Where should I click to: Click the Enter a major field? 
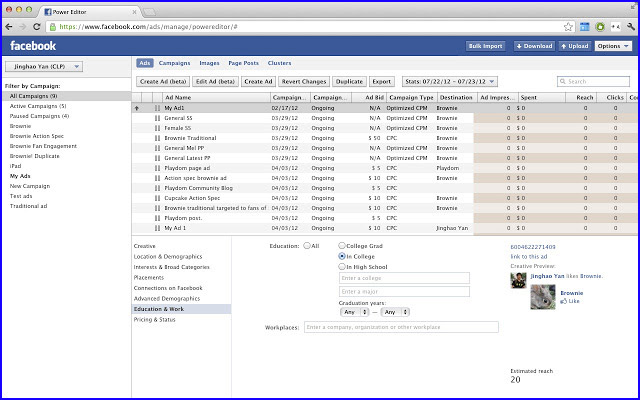(x=404, y=291)
